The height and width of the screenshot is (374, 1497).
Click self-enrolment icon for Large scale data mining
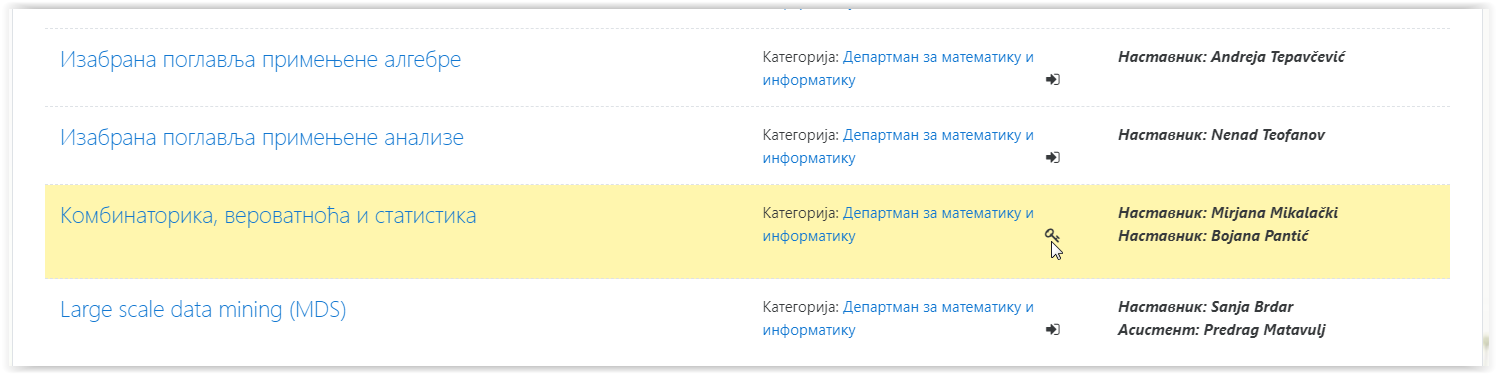[x=1053, y=330]
